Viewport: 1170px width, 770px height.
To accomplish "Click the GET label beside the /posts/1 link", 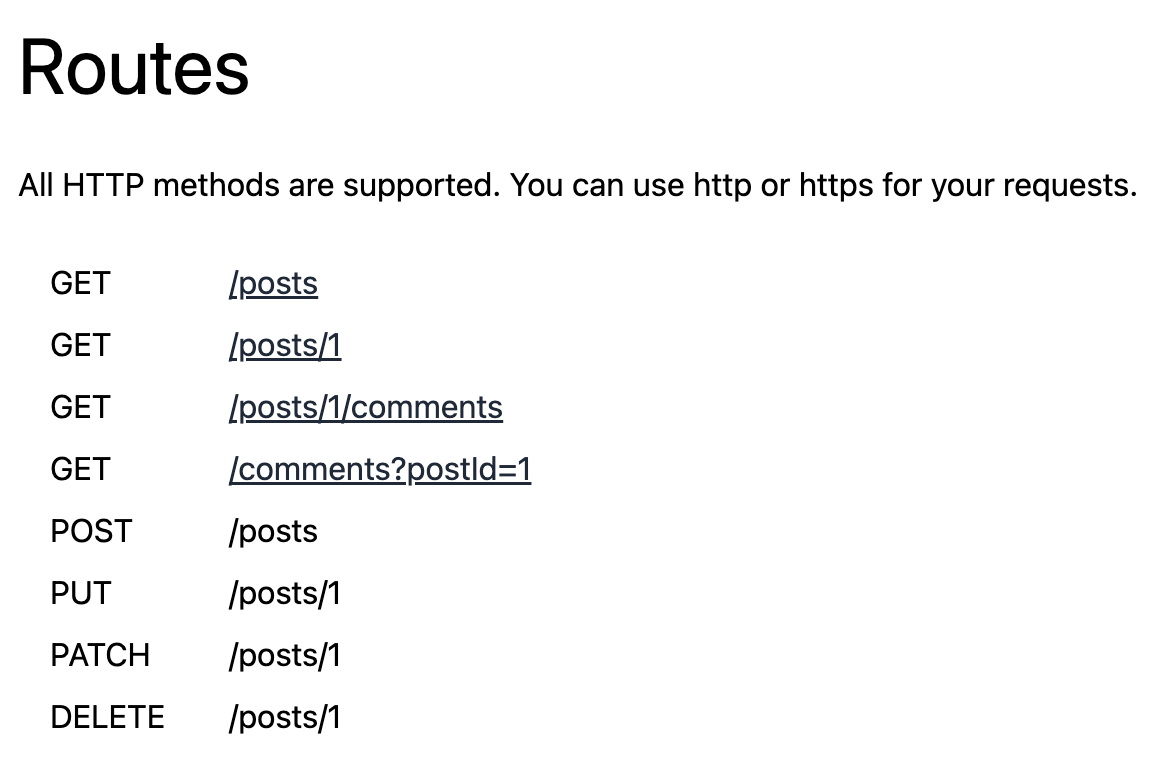I will (81, 345).
